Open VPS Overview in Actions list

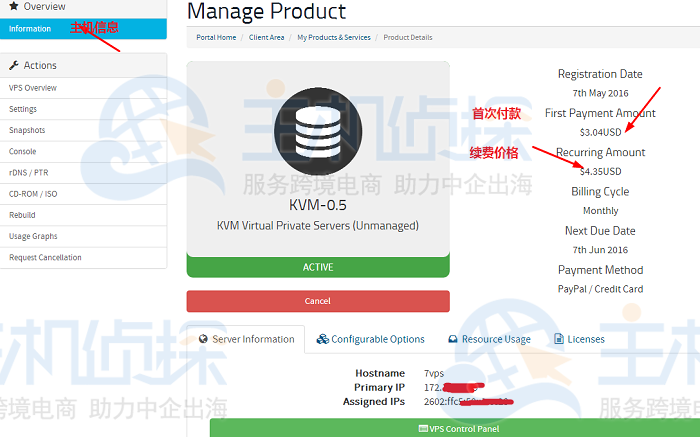tap(33, 88)
